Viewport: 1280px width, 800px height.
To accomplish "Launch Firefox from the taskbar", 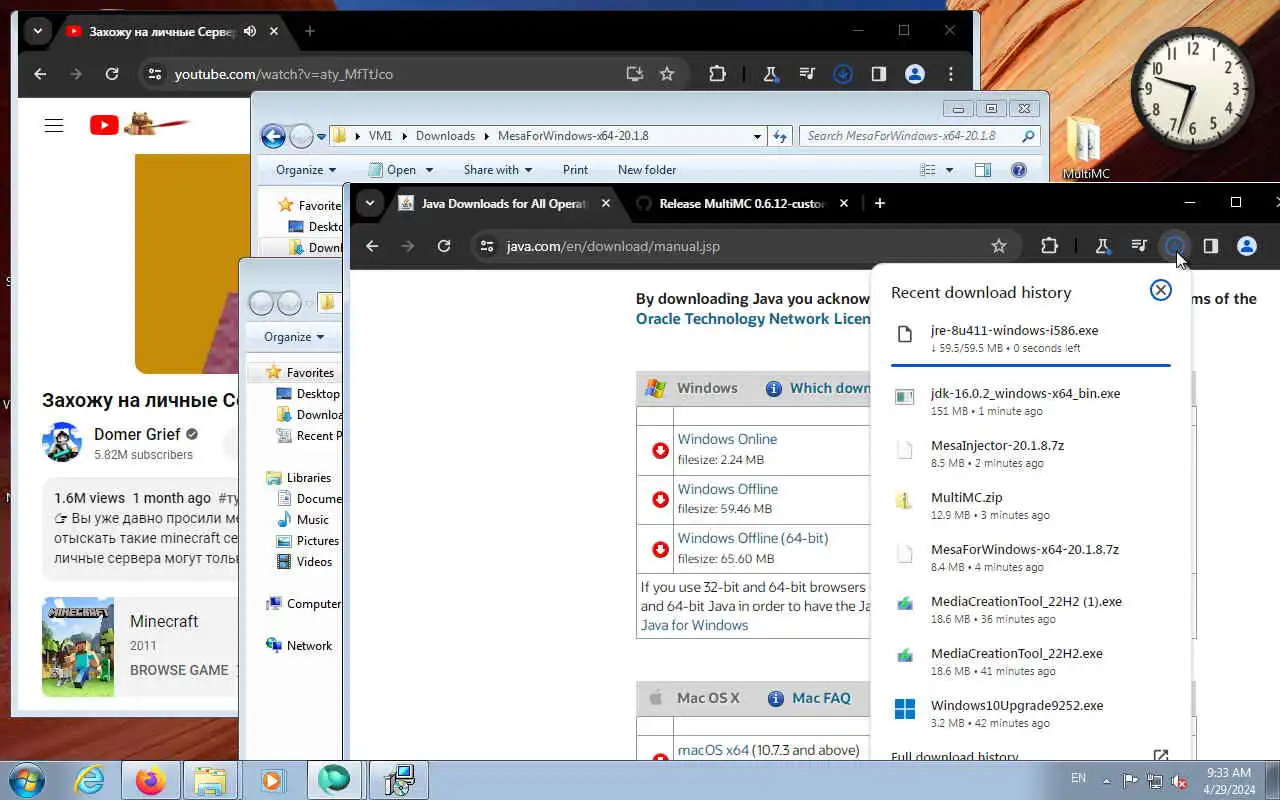I will point(151,780).
